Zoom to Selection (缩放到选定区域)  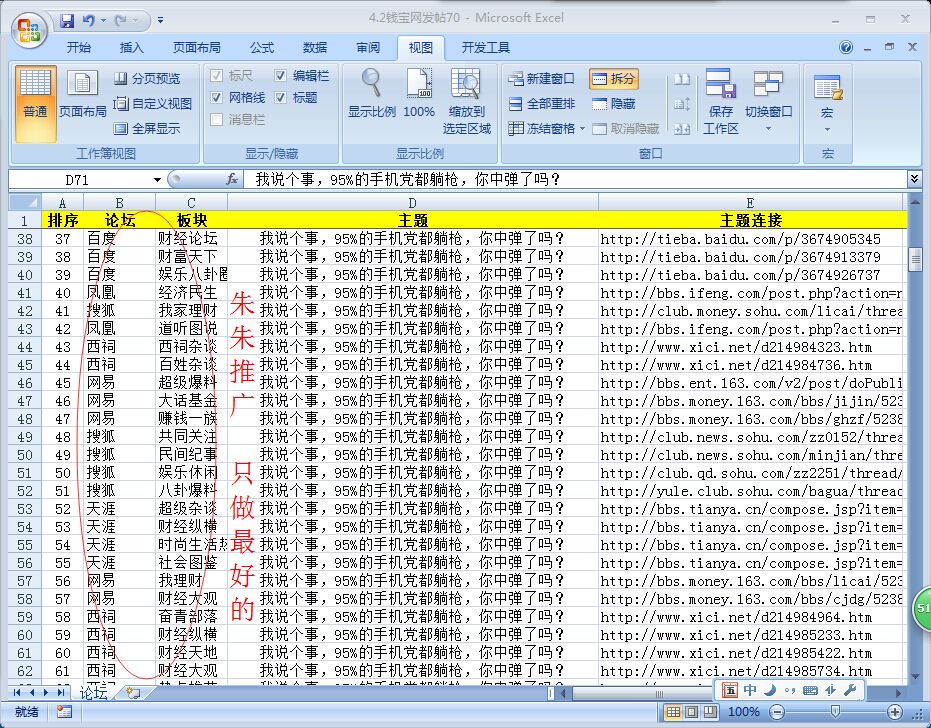467,102
